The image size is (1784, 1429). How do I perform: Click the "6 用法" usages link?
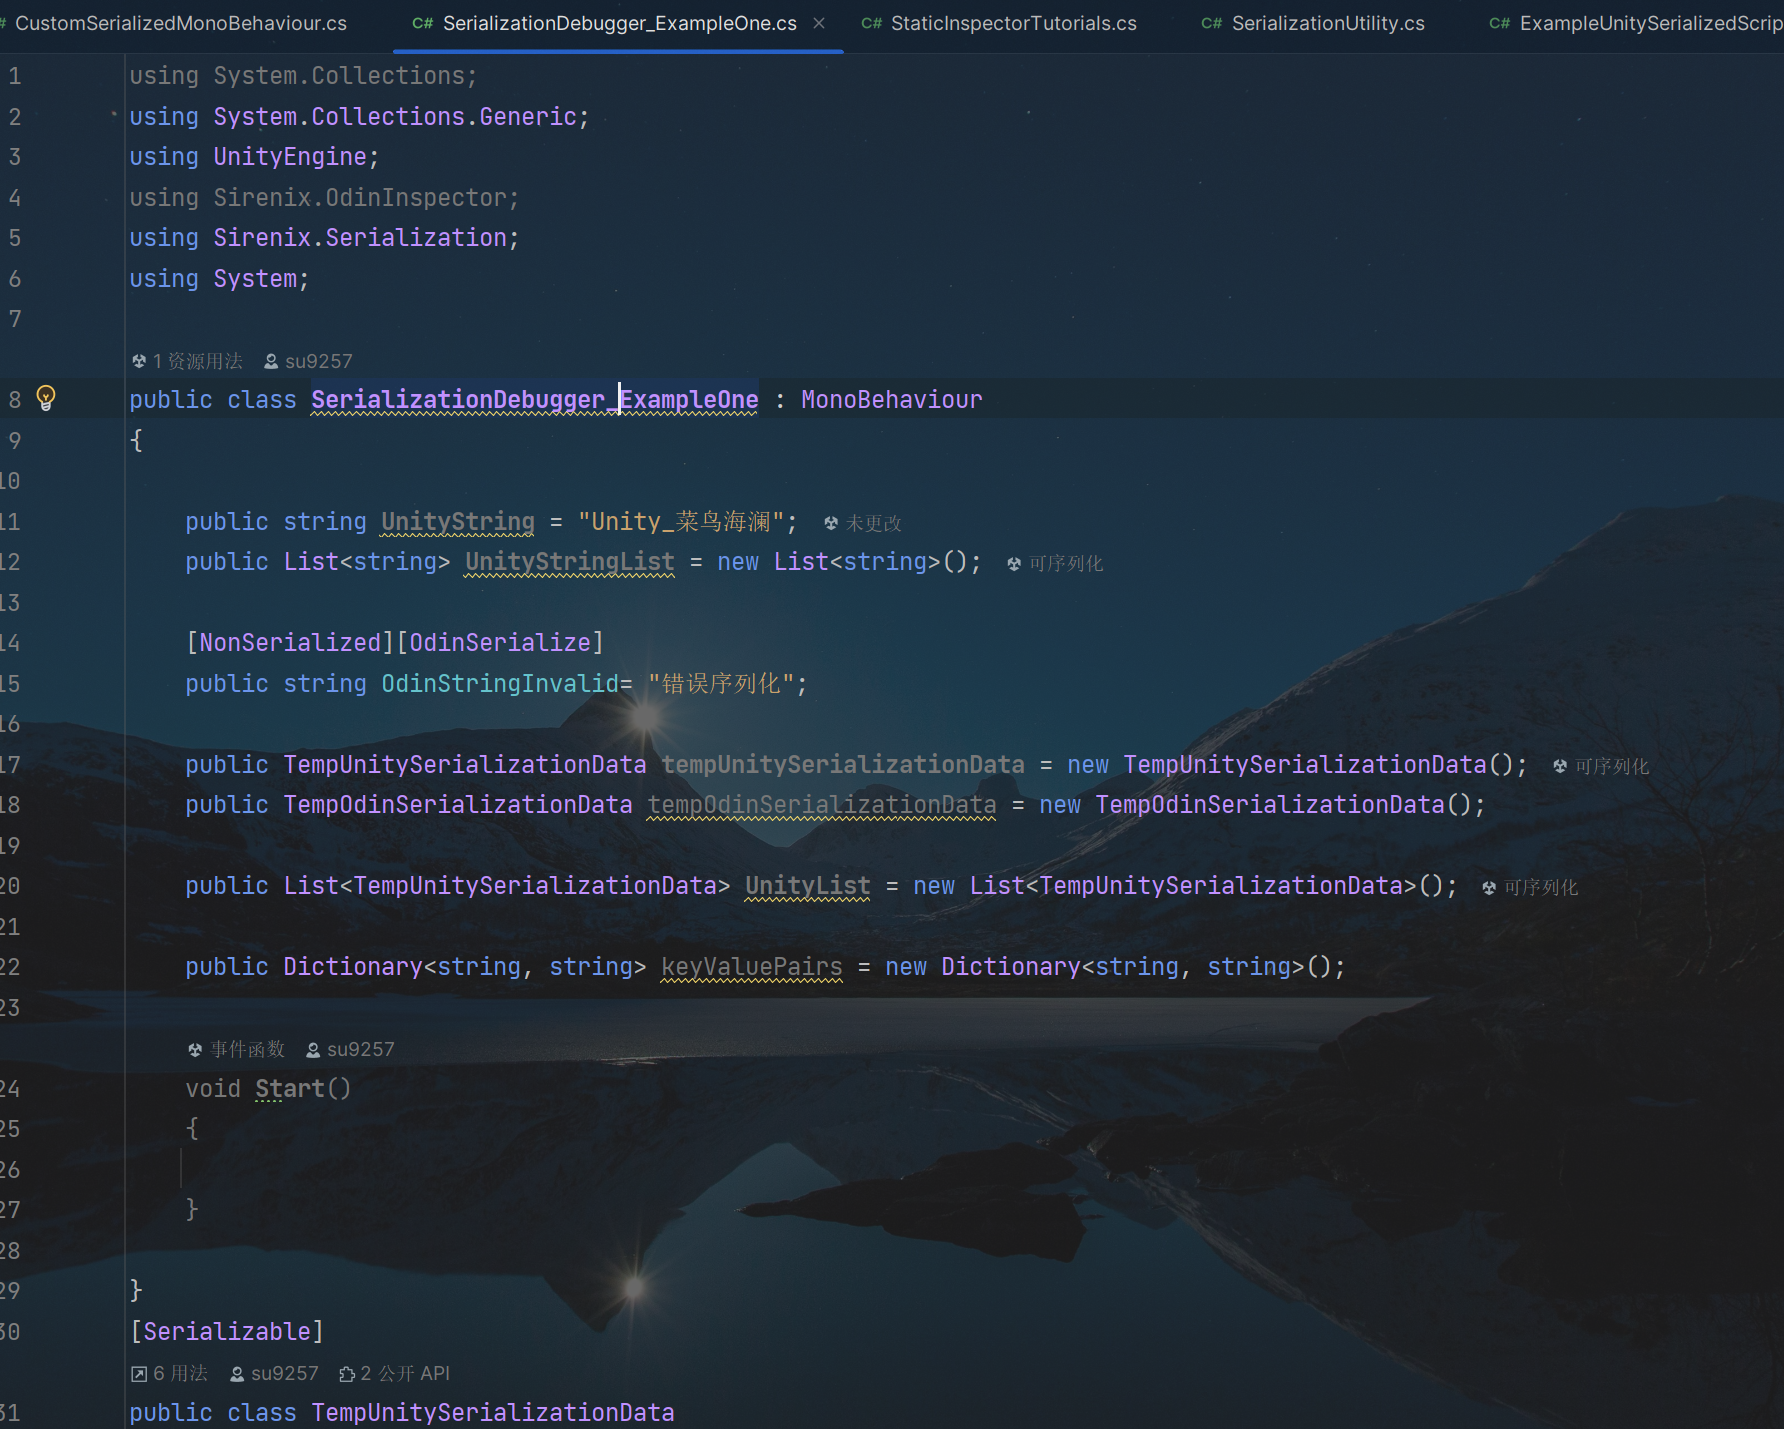point(180,1374)
